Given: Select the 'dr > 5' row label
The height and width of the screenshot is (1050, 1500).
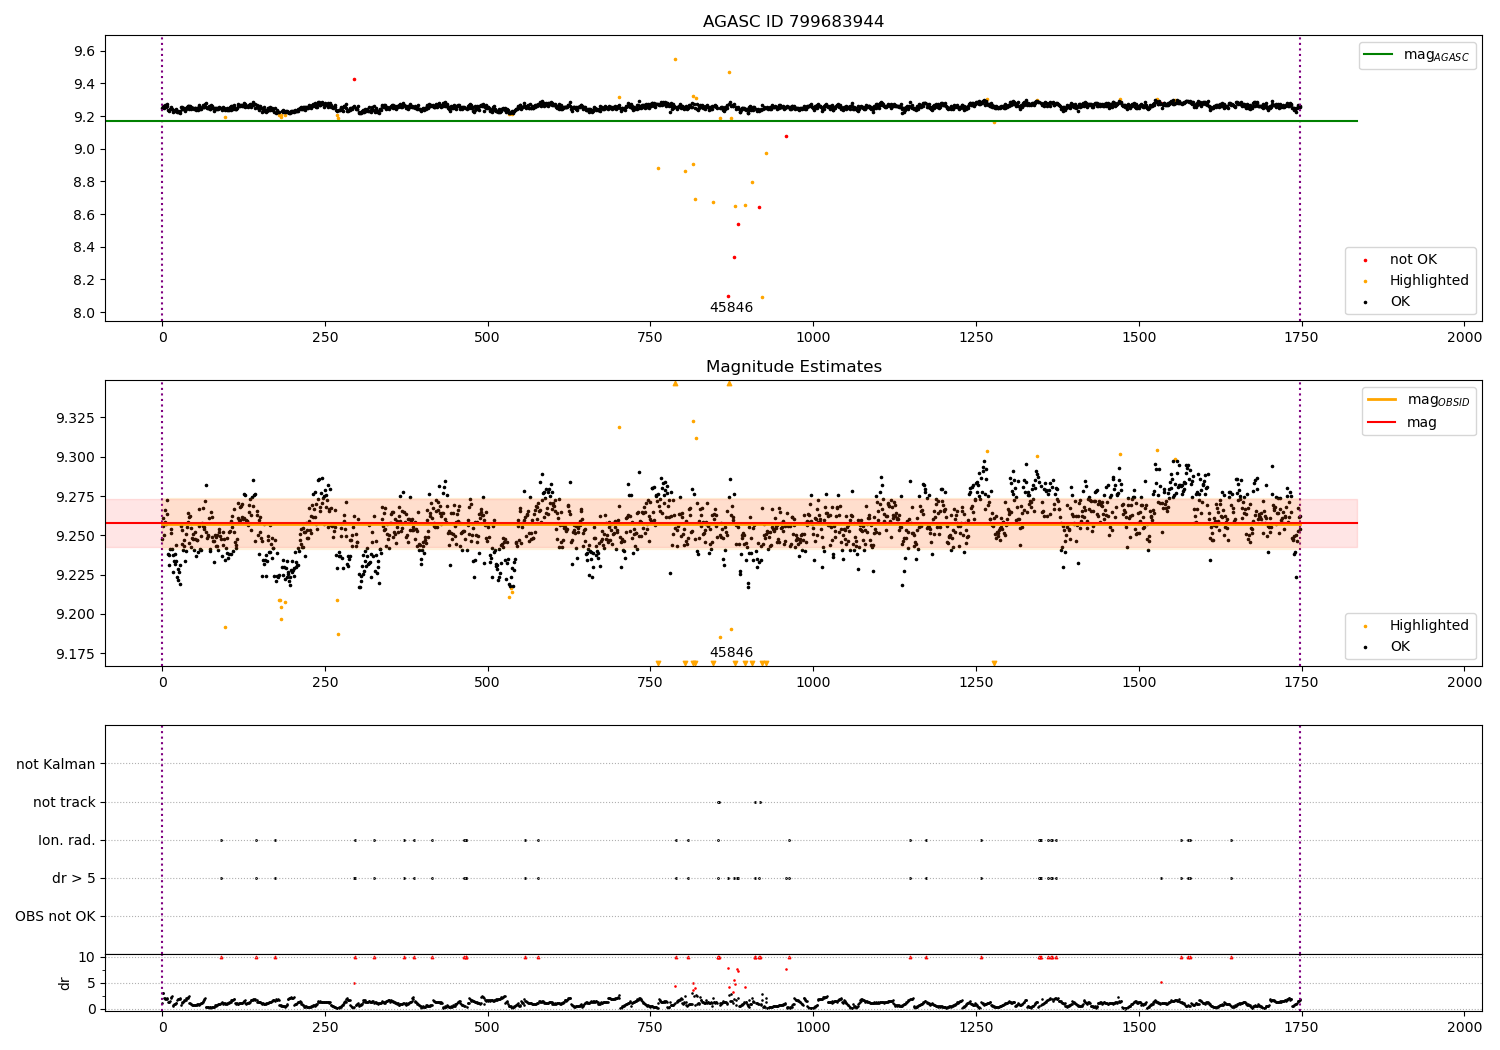Looking at the screenshot, I should [x=74, y=879].
